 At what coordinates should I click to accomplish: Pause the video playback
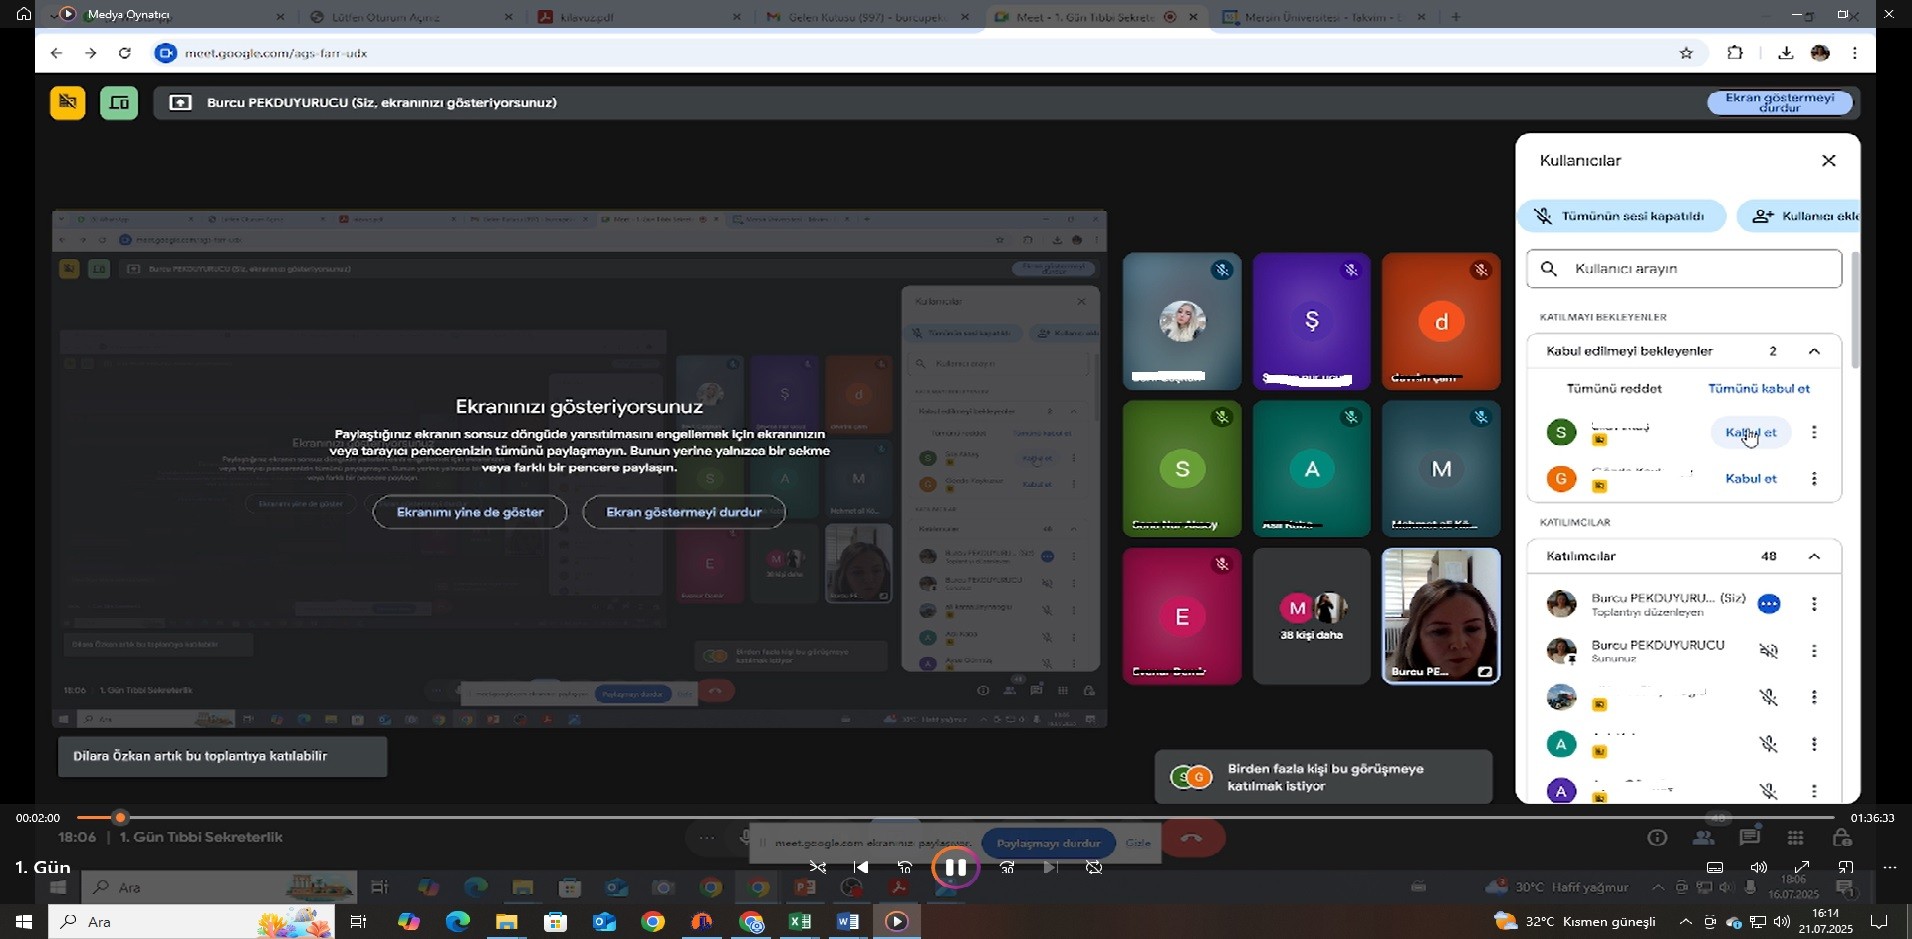955,867
